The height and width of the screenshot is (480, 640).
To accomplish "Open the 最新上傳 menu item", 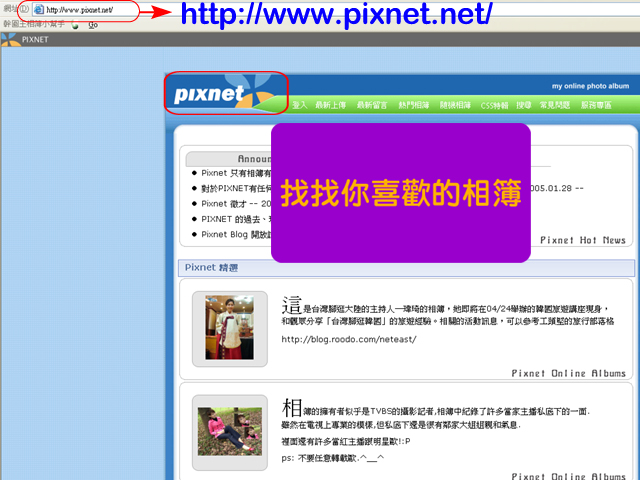I will click(x=331, y=105).
